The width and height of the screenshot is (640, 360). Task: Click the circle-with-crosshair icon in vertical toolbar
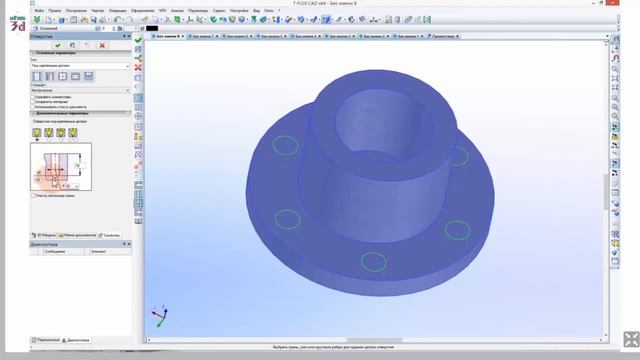138,117
